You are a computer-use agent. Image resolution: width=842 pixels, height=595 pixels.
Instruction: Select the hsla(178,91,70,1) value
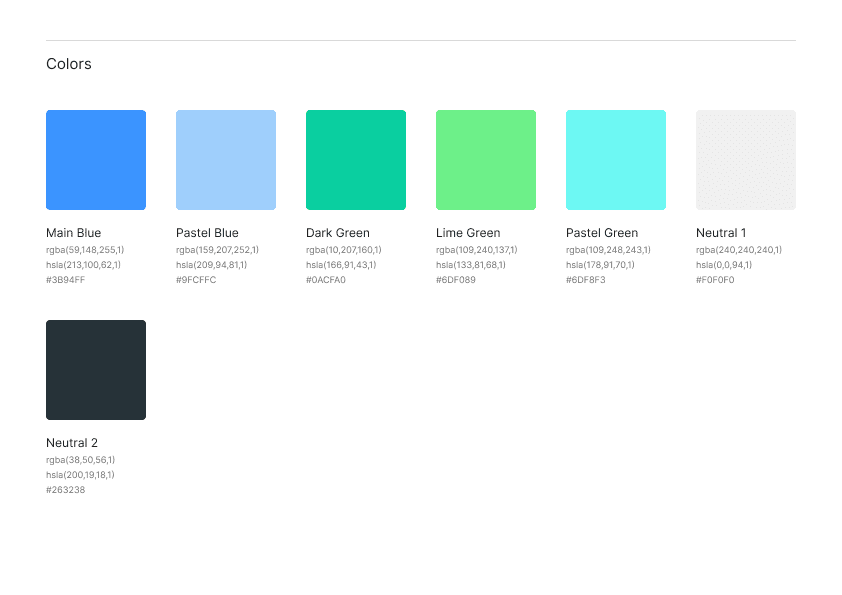click(600, 265)
